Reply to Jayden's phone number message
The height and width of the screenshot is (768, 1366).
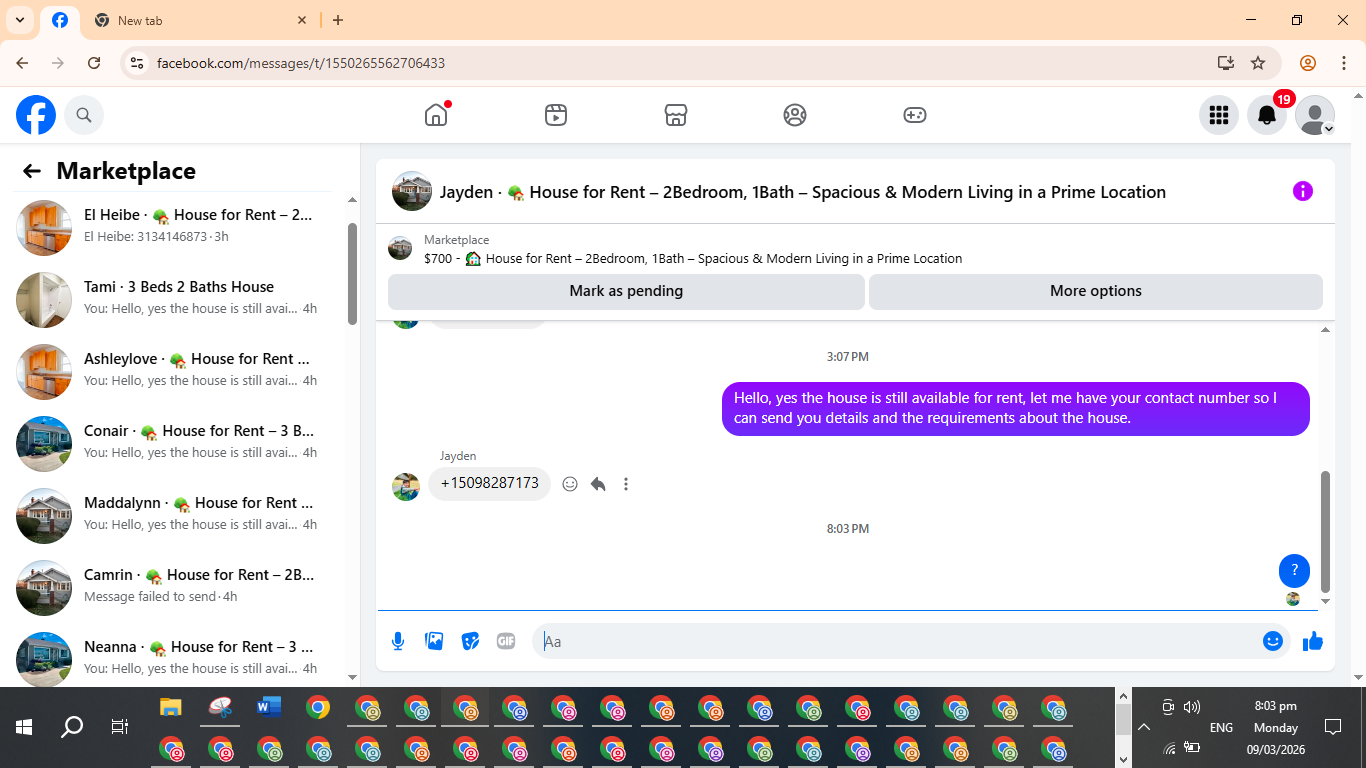[598, 484]
